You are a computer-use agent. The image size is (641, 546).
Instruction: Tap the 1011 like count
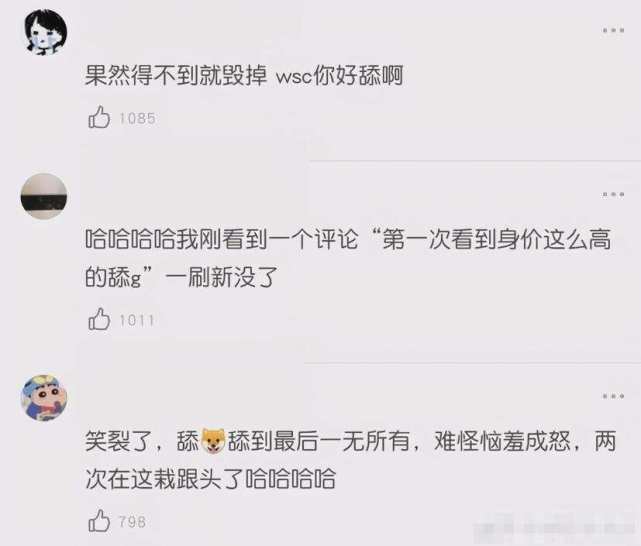pos(137,320)
